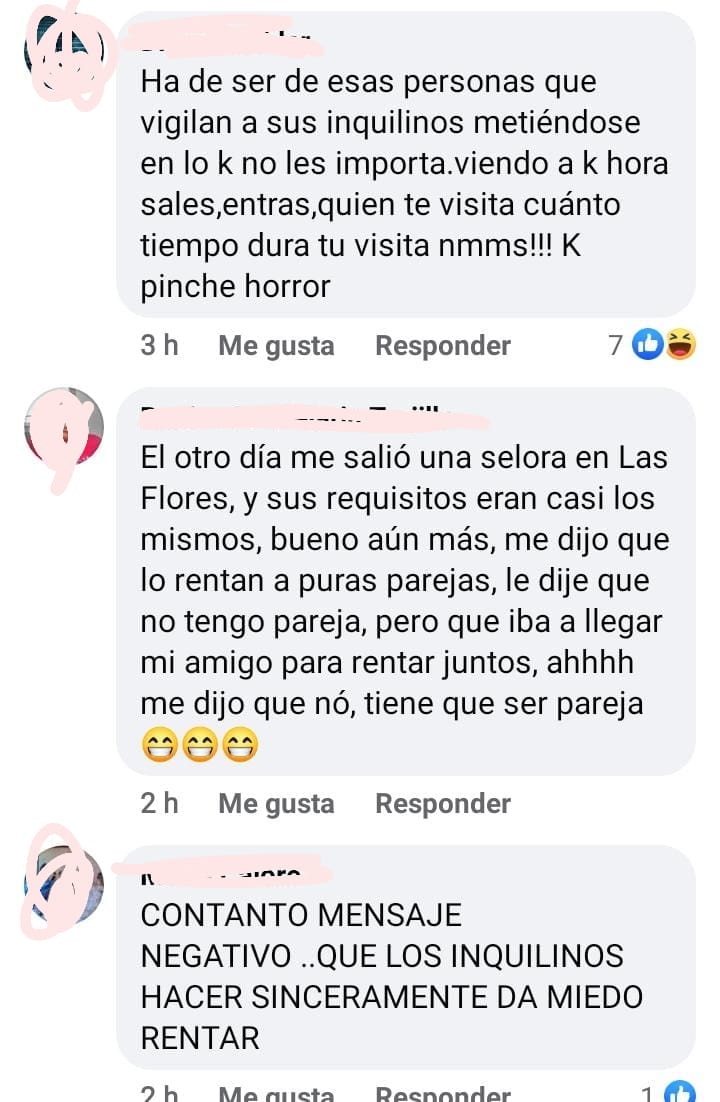This screenshot has width=720, height=1102.
Task: Reply to the 'pinche horror' comment
Action: (x=443, y=345)
